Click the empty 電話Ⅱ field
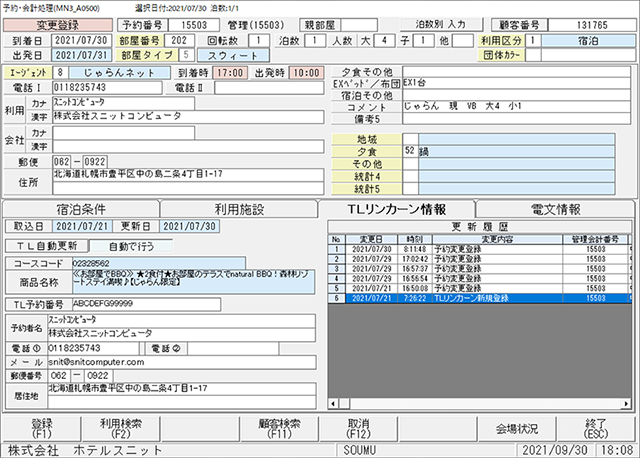 pyautogui.click(x=269, y=87)
